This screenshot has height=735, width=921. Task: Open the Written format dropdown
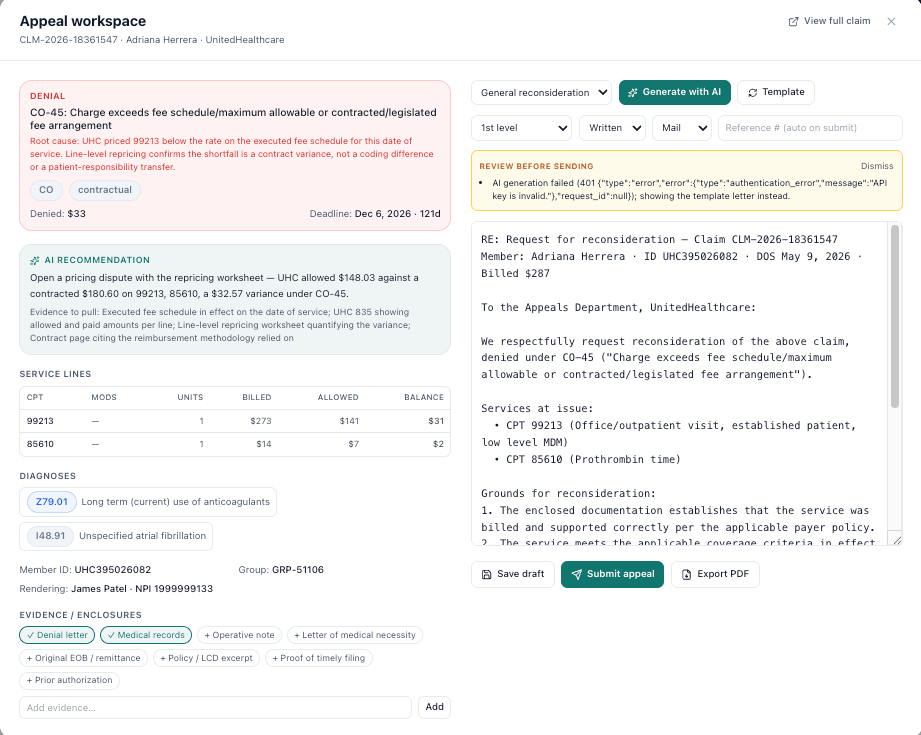coord(612,128)
